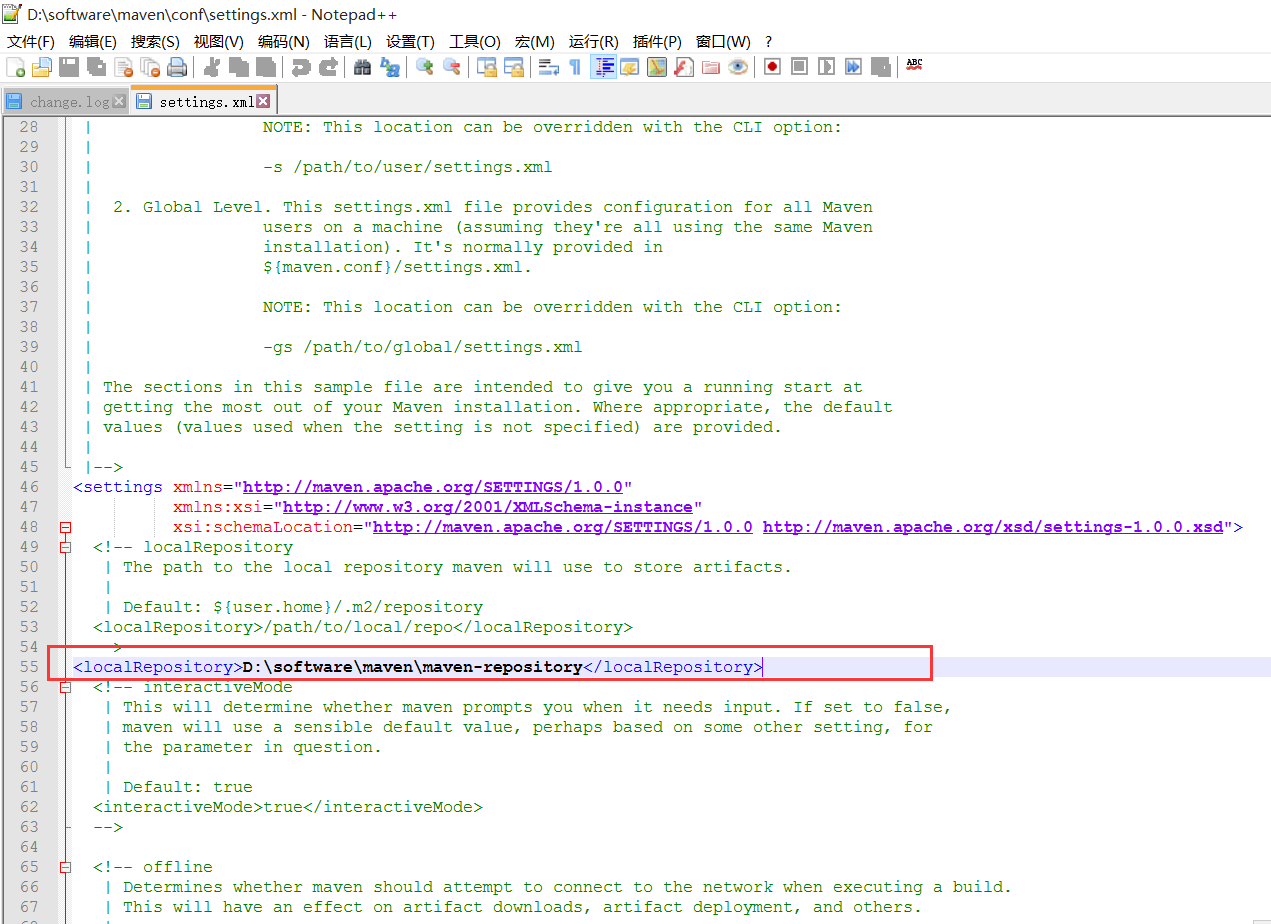Click the Redo arrow icon
Viewport: 1271px width, 924px height.
pyautogui.click(x=327, y=67)
